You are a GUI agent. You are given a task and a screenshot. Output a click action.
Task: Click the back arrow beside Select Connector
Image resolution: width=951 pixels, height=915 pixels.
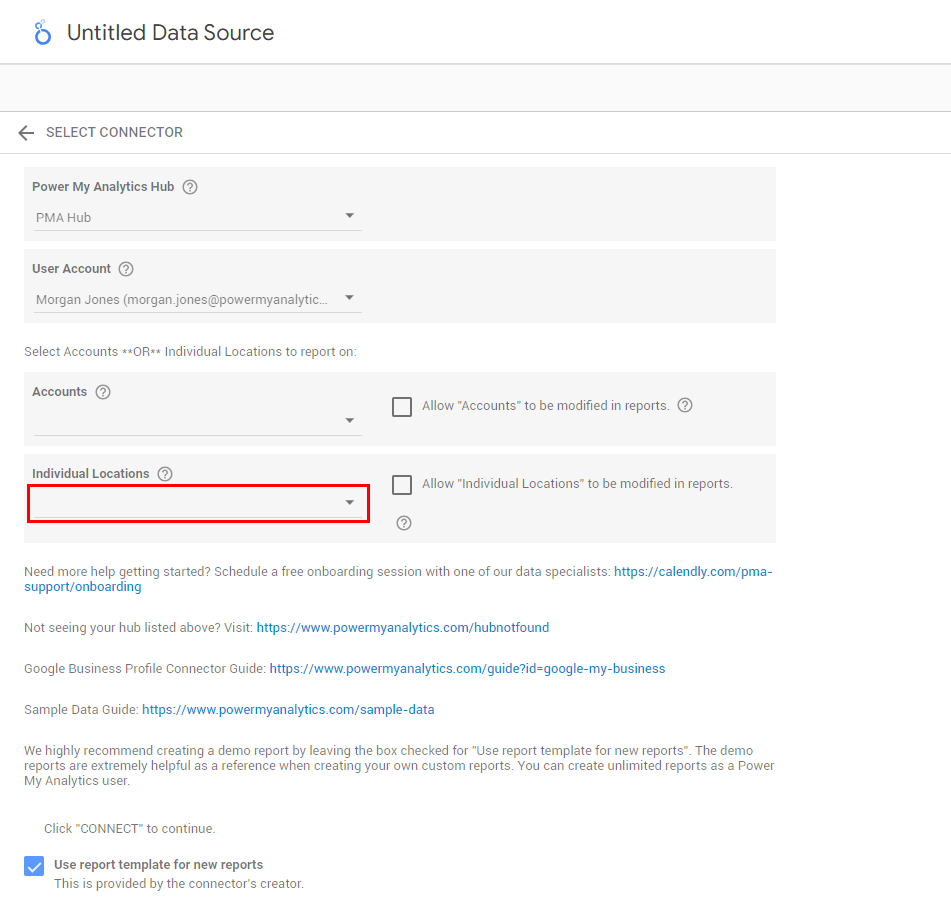pos(26,133)
